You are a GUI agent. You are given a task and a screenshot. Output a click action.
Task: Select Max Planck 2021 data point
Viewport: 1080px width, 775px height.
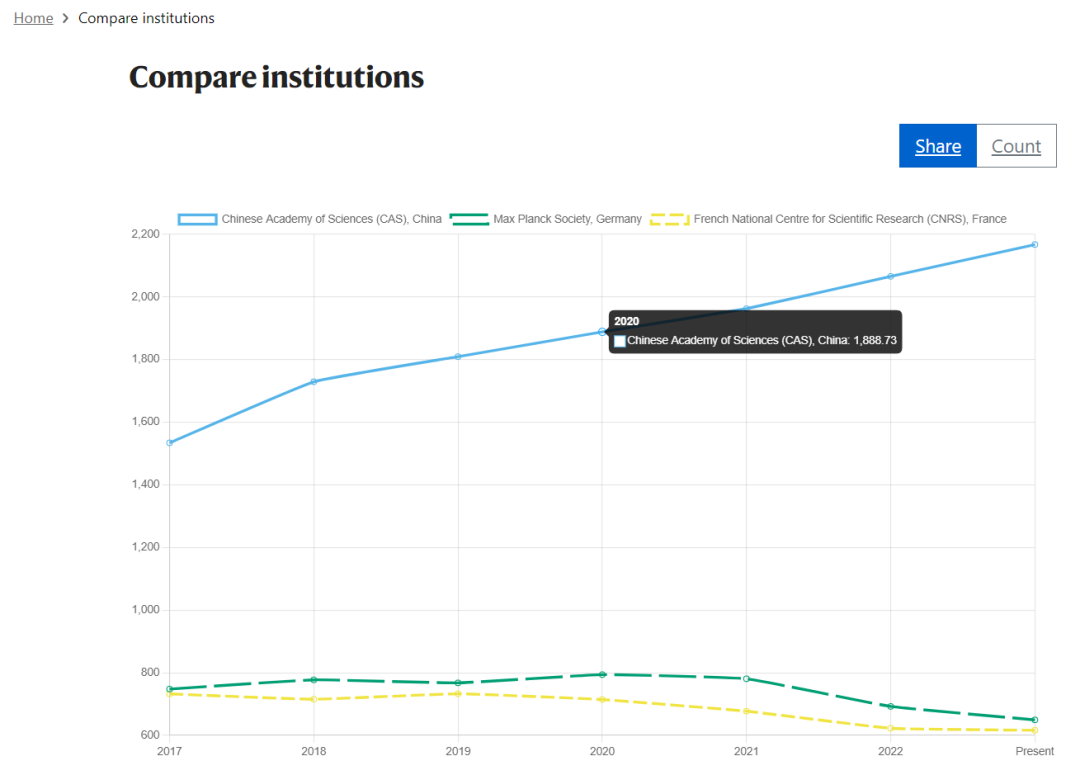point(746,679)
